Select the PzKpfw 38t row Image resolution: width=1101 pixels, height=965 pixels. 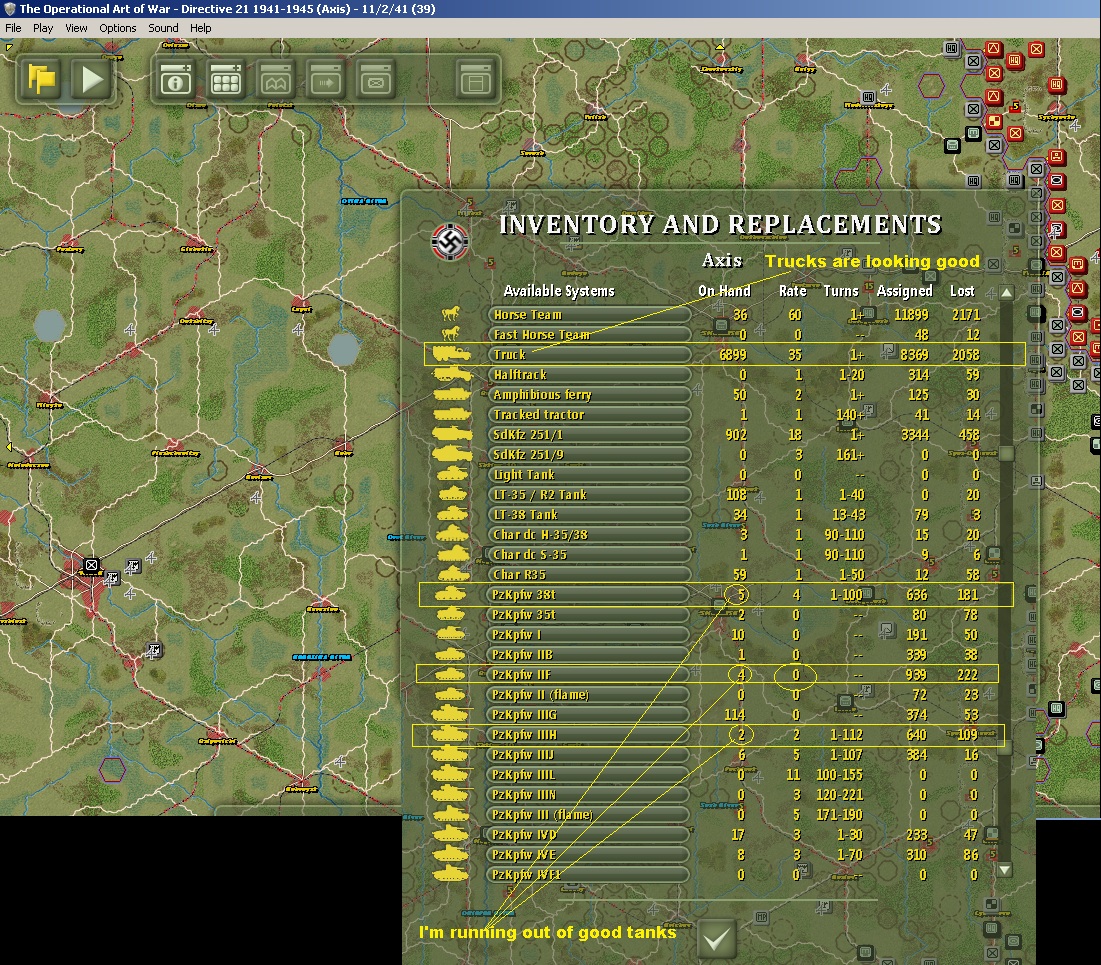[x=588, y=595]
